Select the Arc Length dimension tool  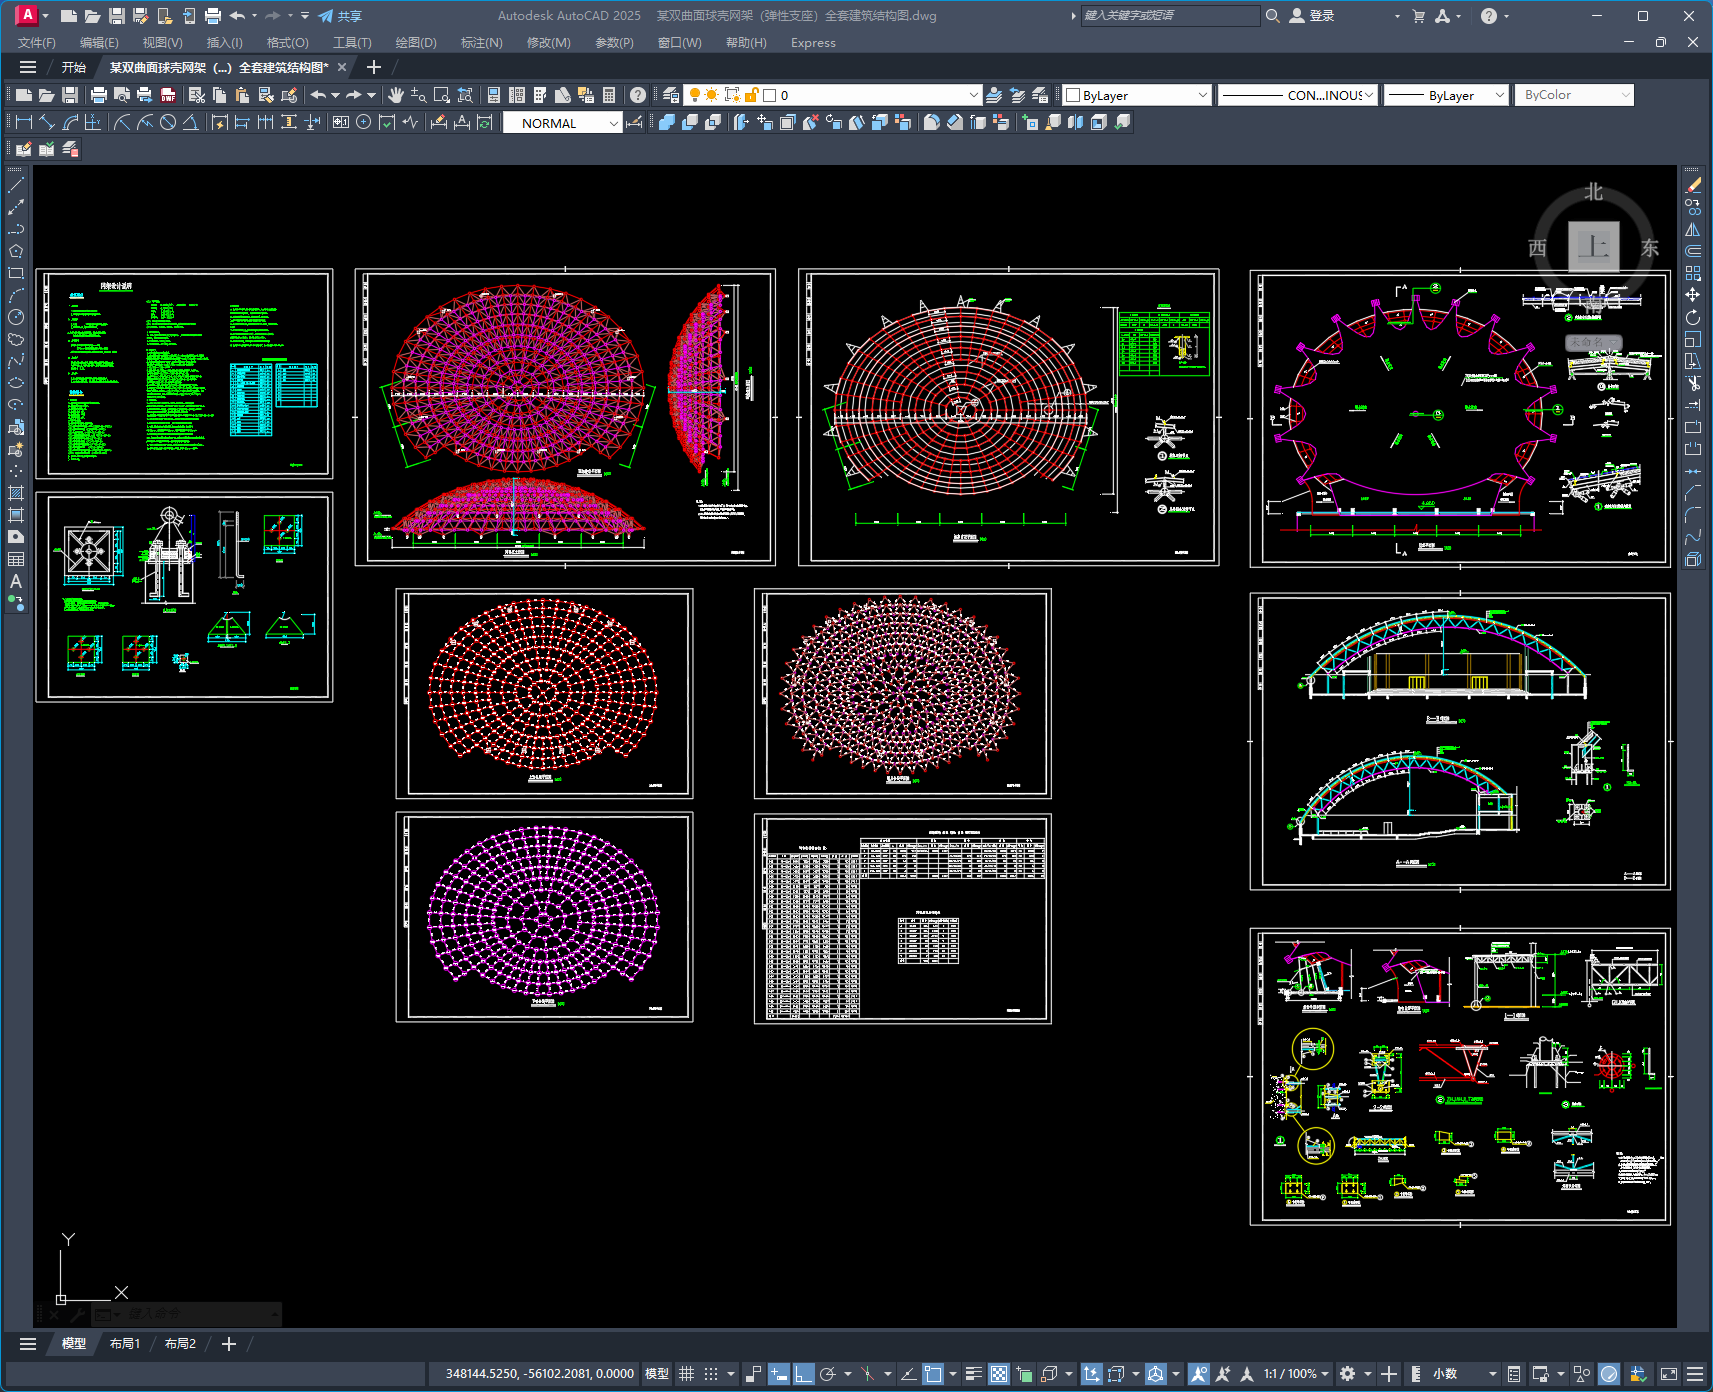tap(70, 122)
